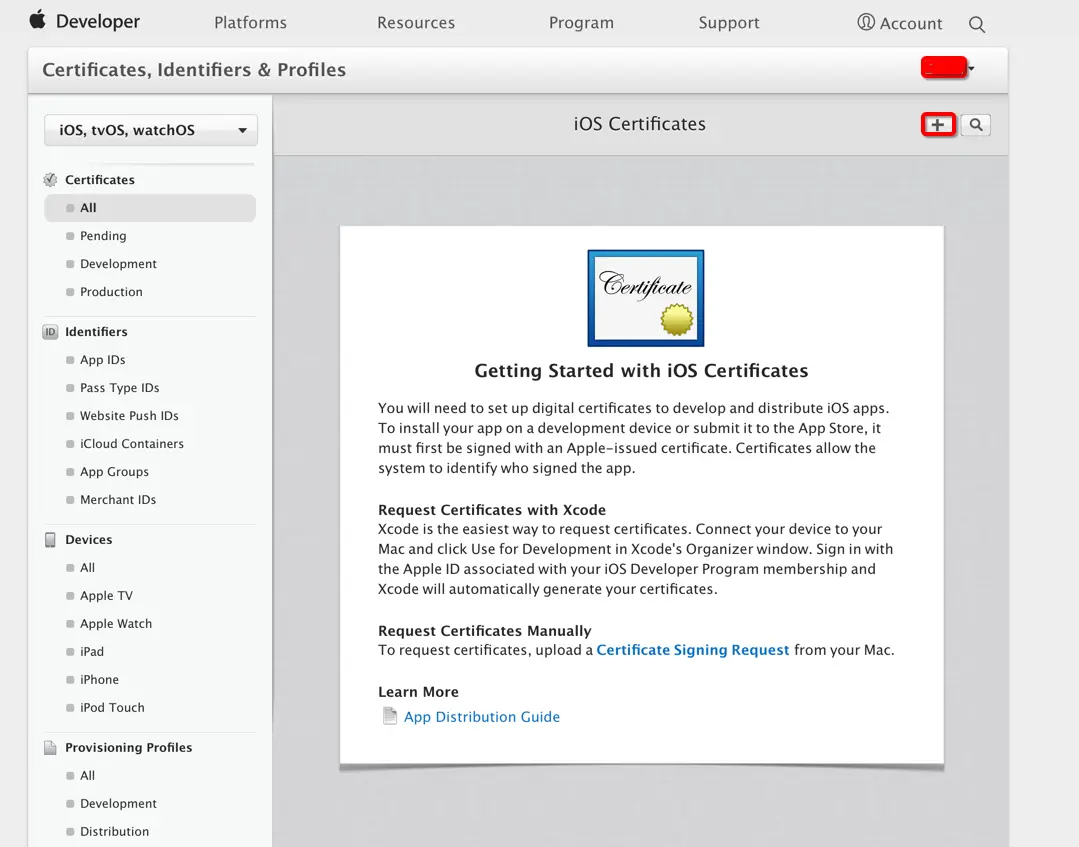
Task: Show Apple TV devices
Action: (x=107, y=596)
